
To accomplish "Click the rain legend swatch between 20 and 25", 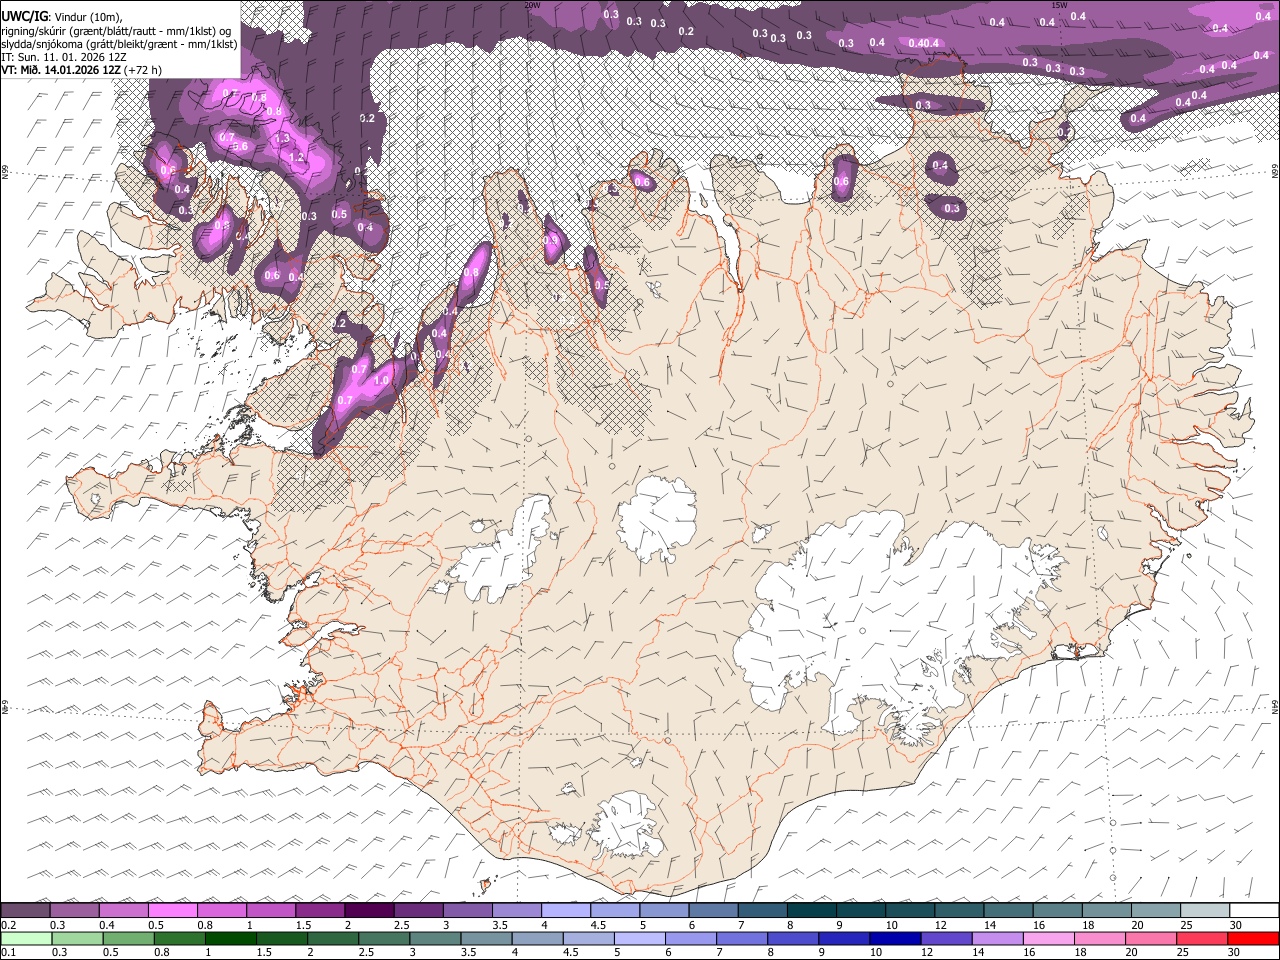I will coord(1152,938).
